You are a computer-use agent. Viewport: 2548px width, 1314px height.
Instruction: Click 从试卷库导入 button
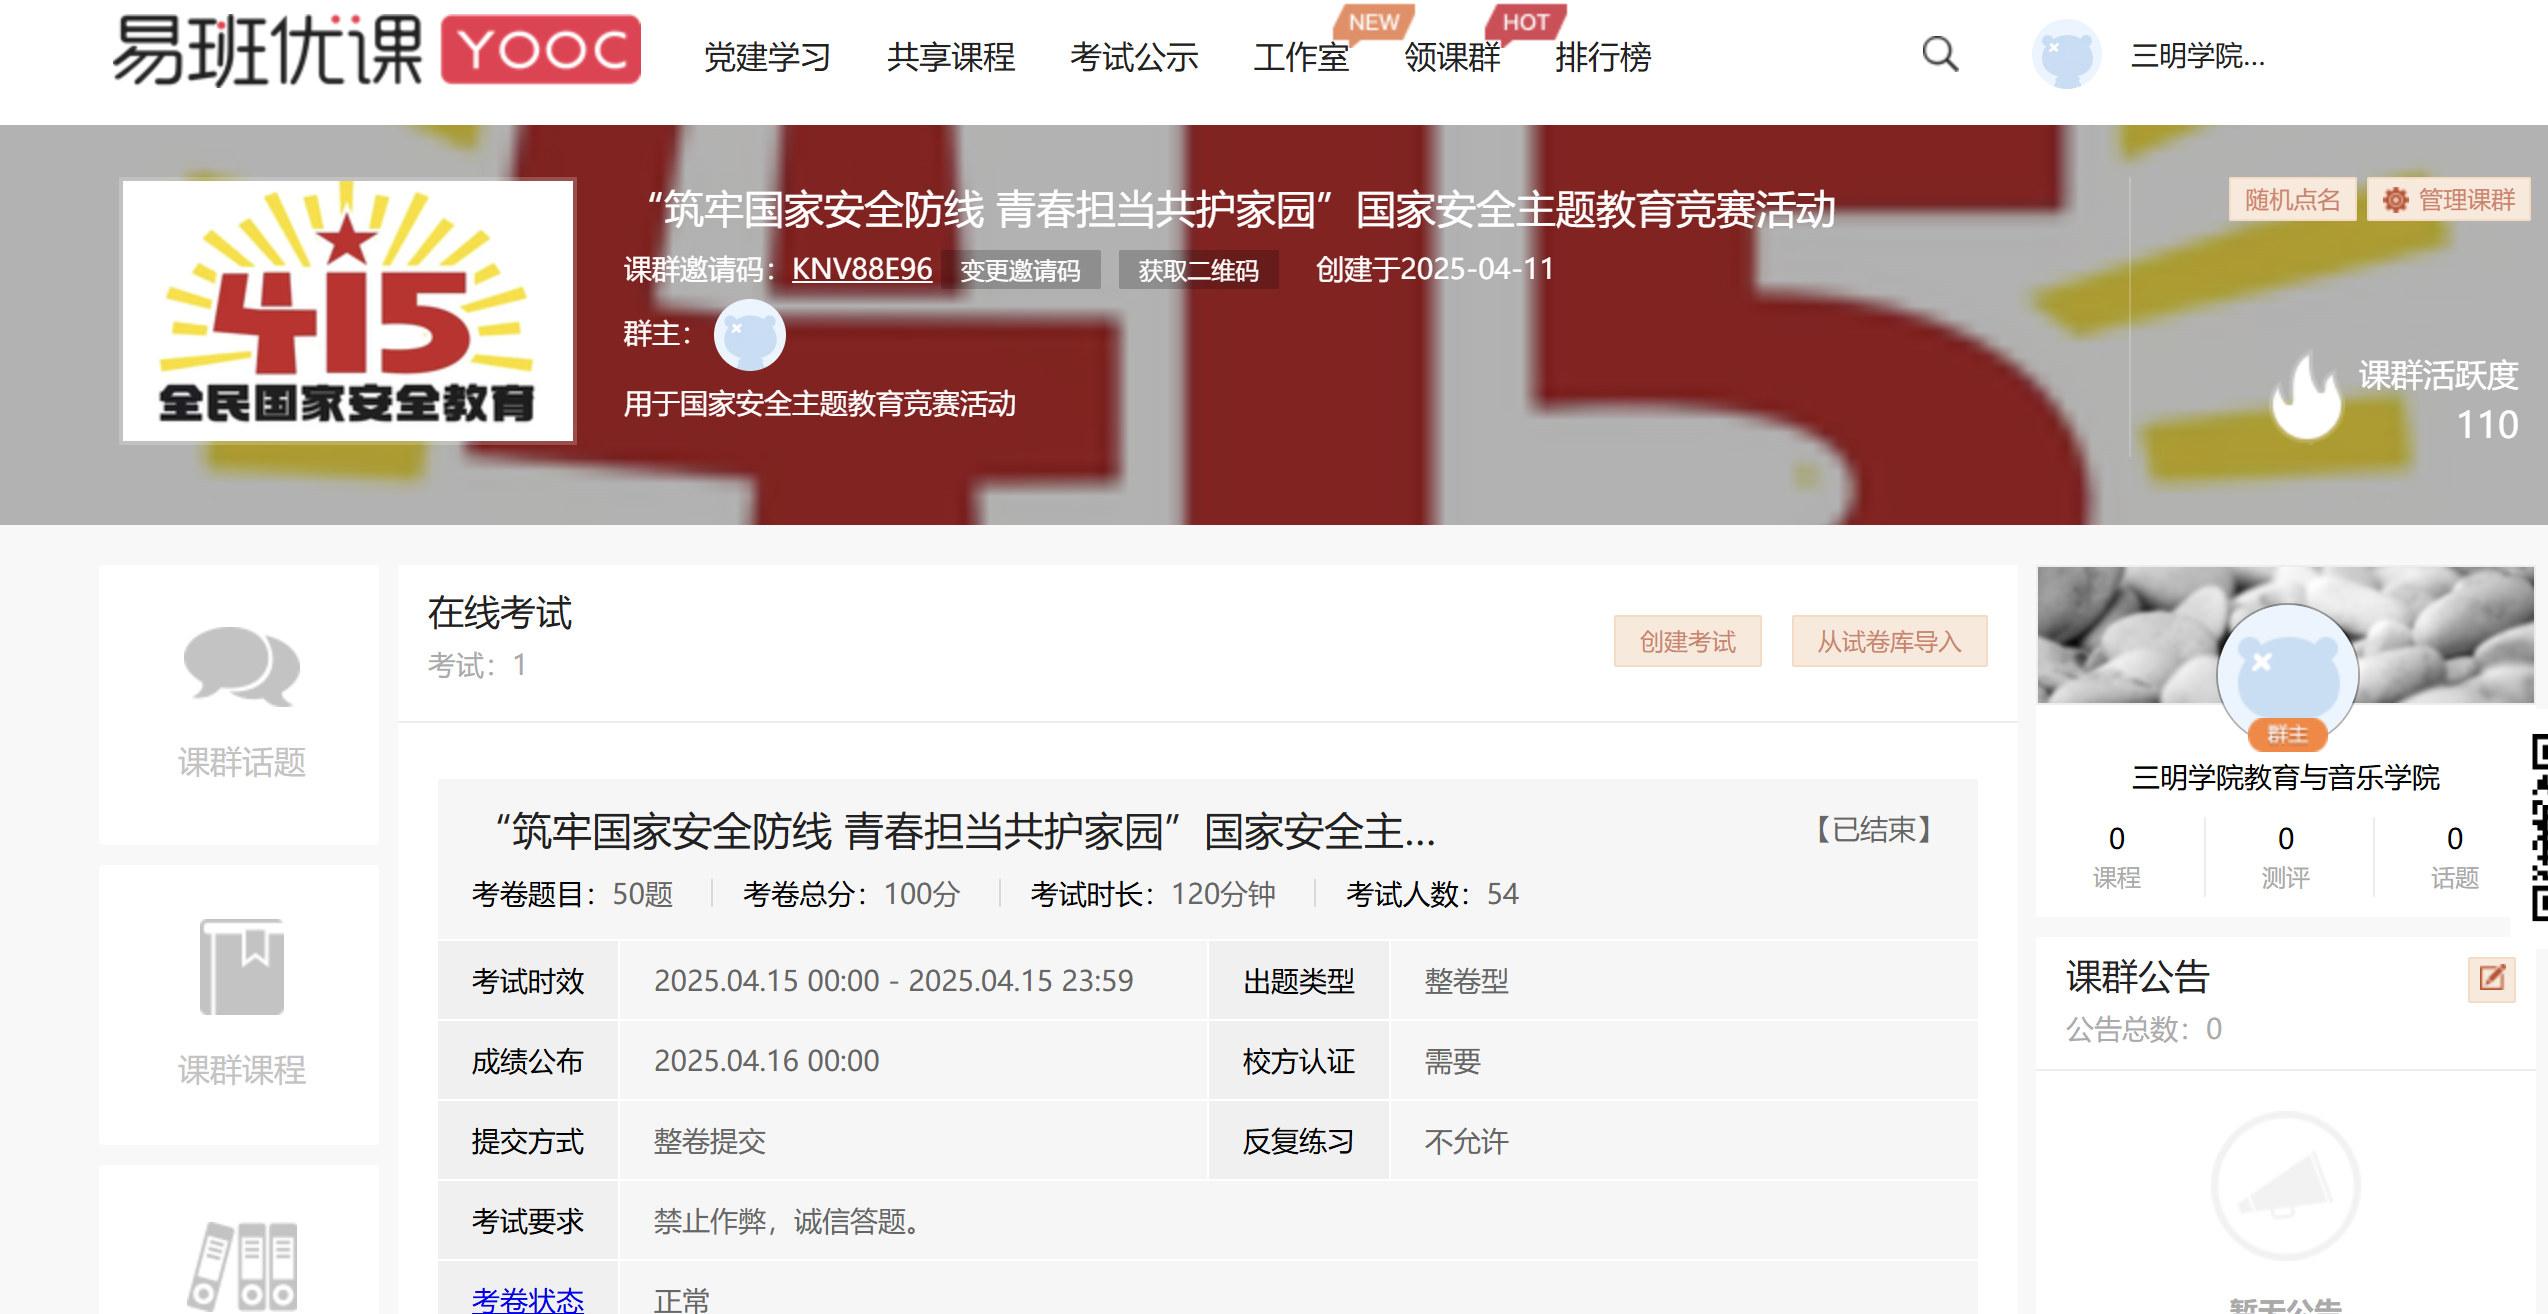click(x=1888, y=641)
